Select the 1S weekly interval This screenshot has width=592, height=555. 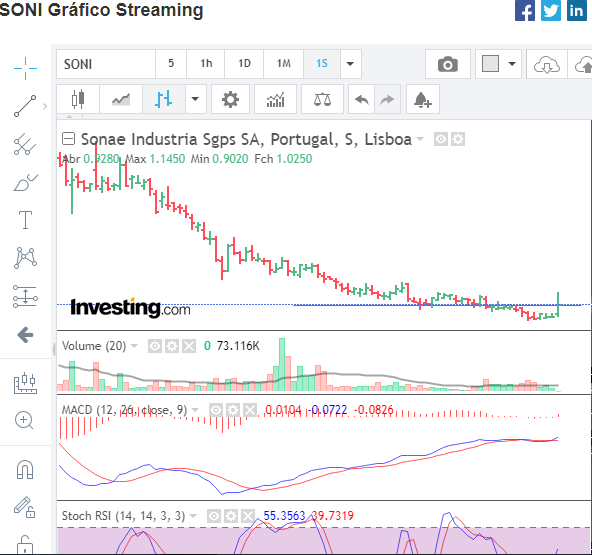point(322,63)
